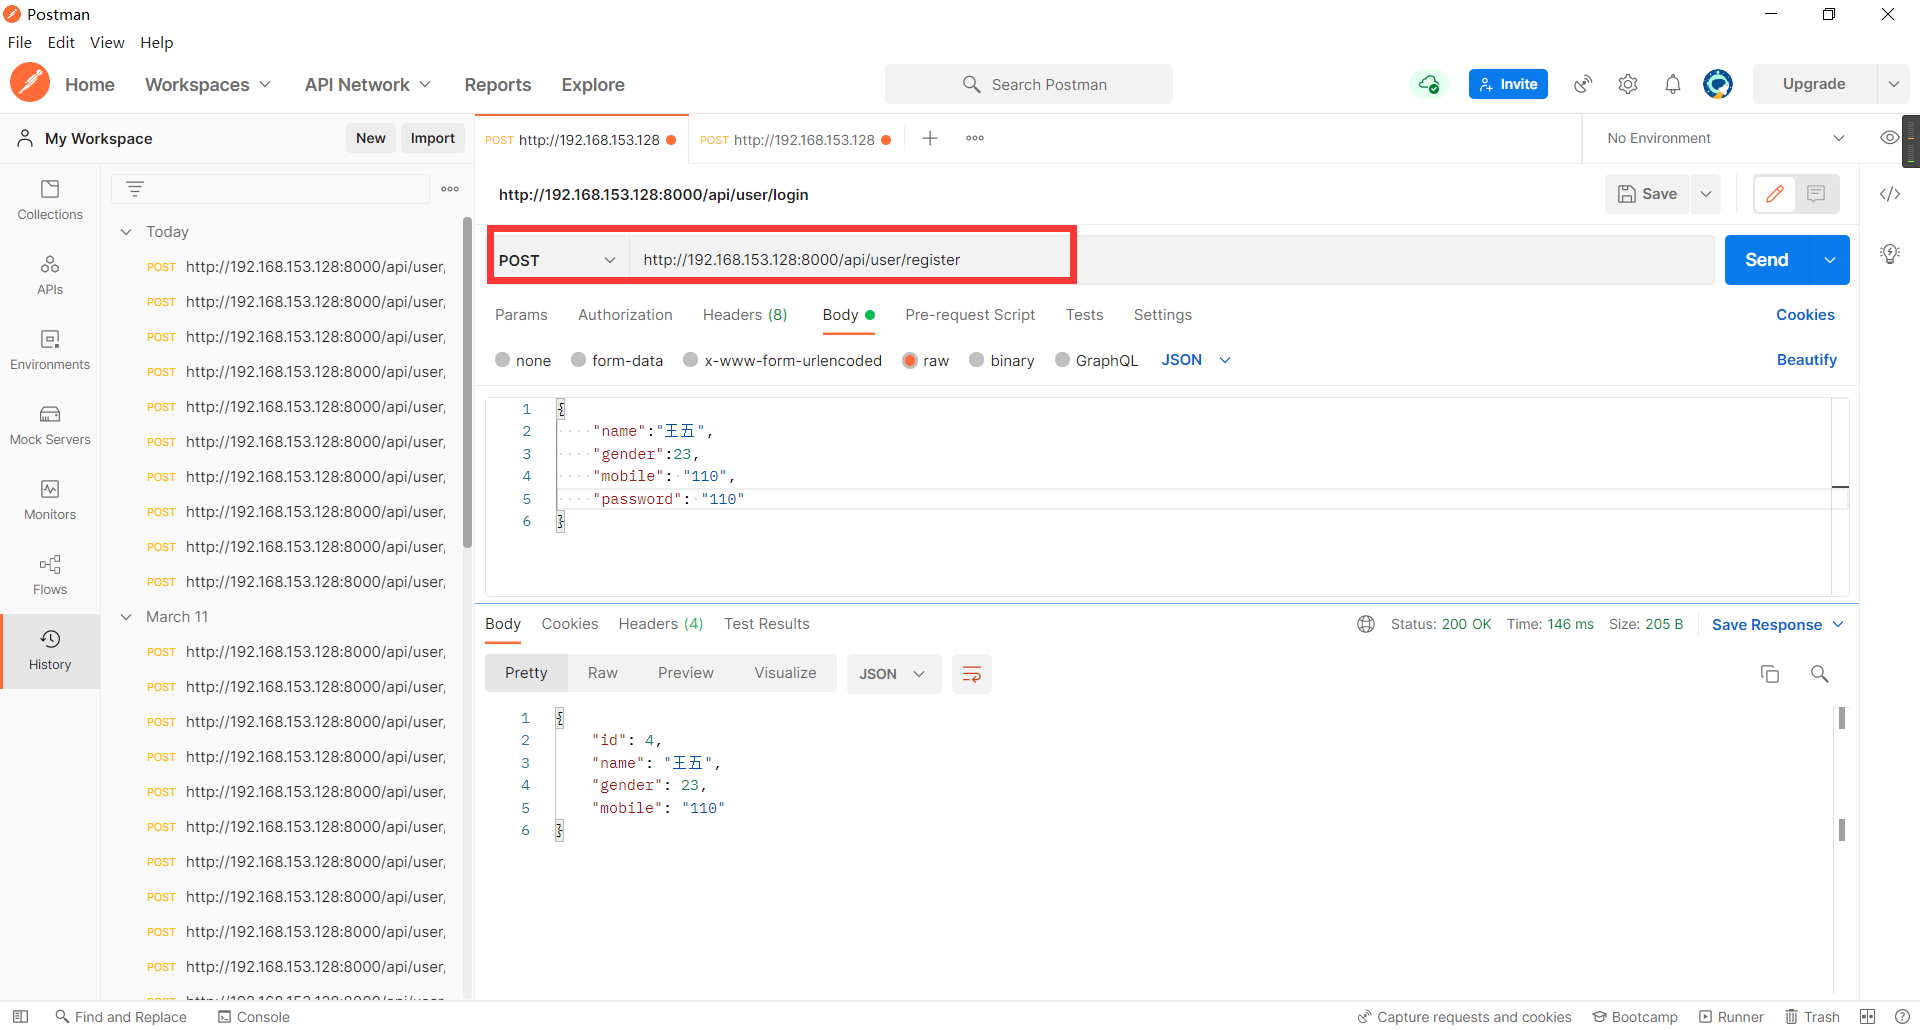Click the pencil edit mode icon

1775,194
